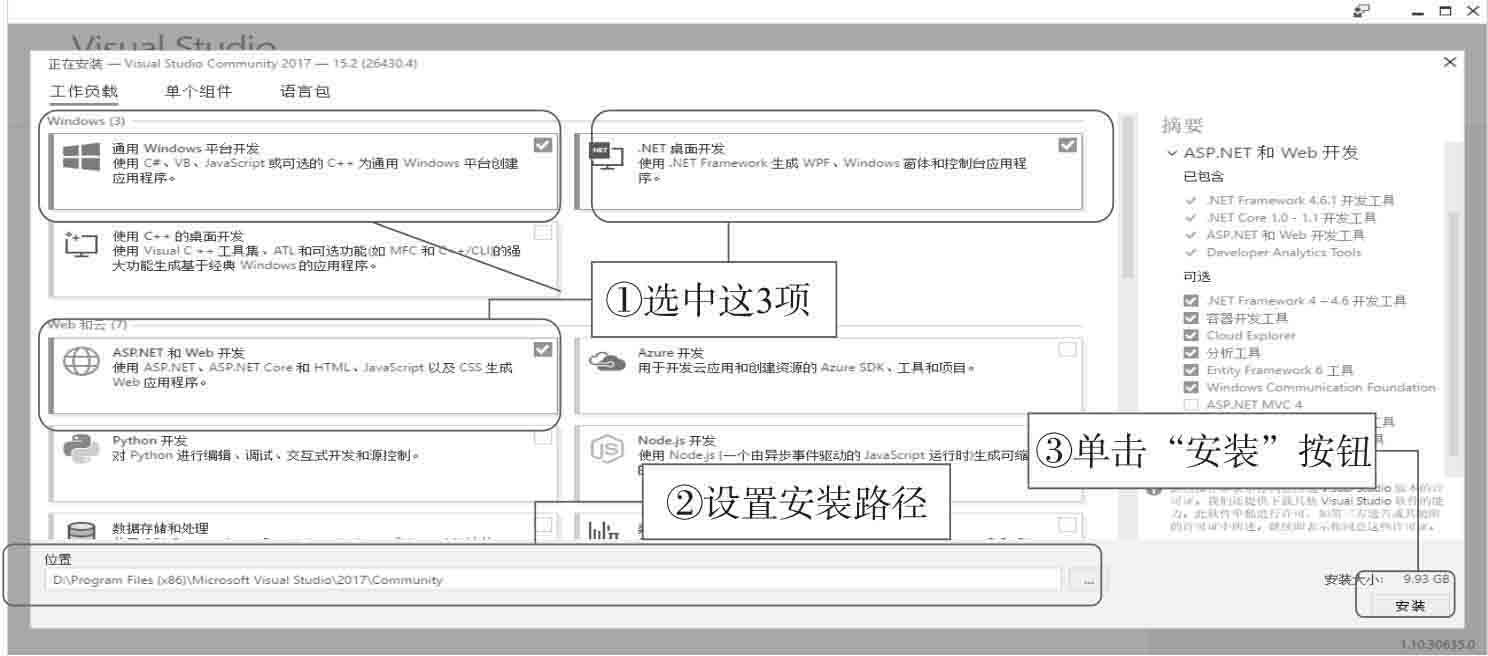Click '.NET Core 1.0 - 1.1 开发工具' included item
This screenshot has width=1488, height=656.
click(1291, 217)
